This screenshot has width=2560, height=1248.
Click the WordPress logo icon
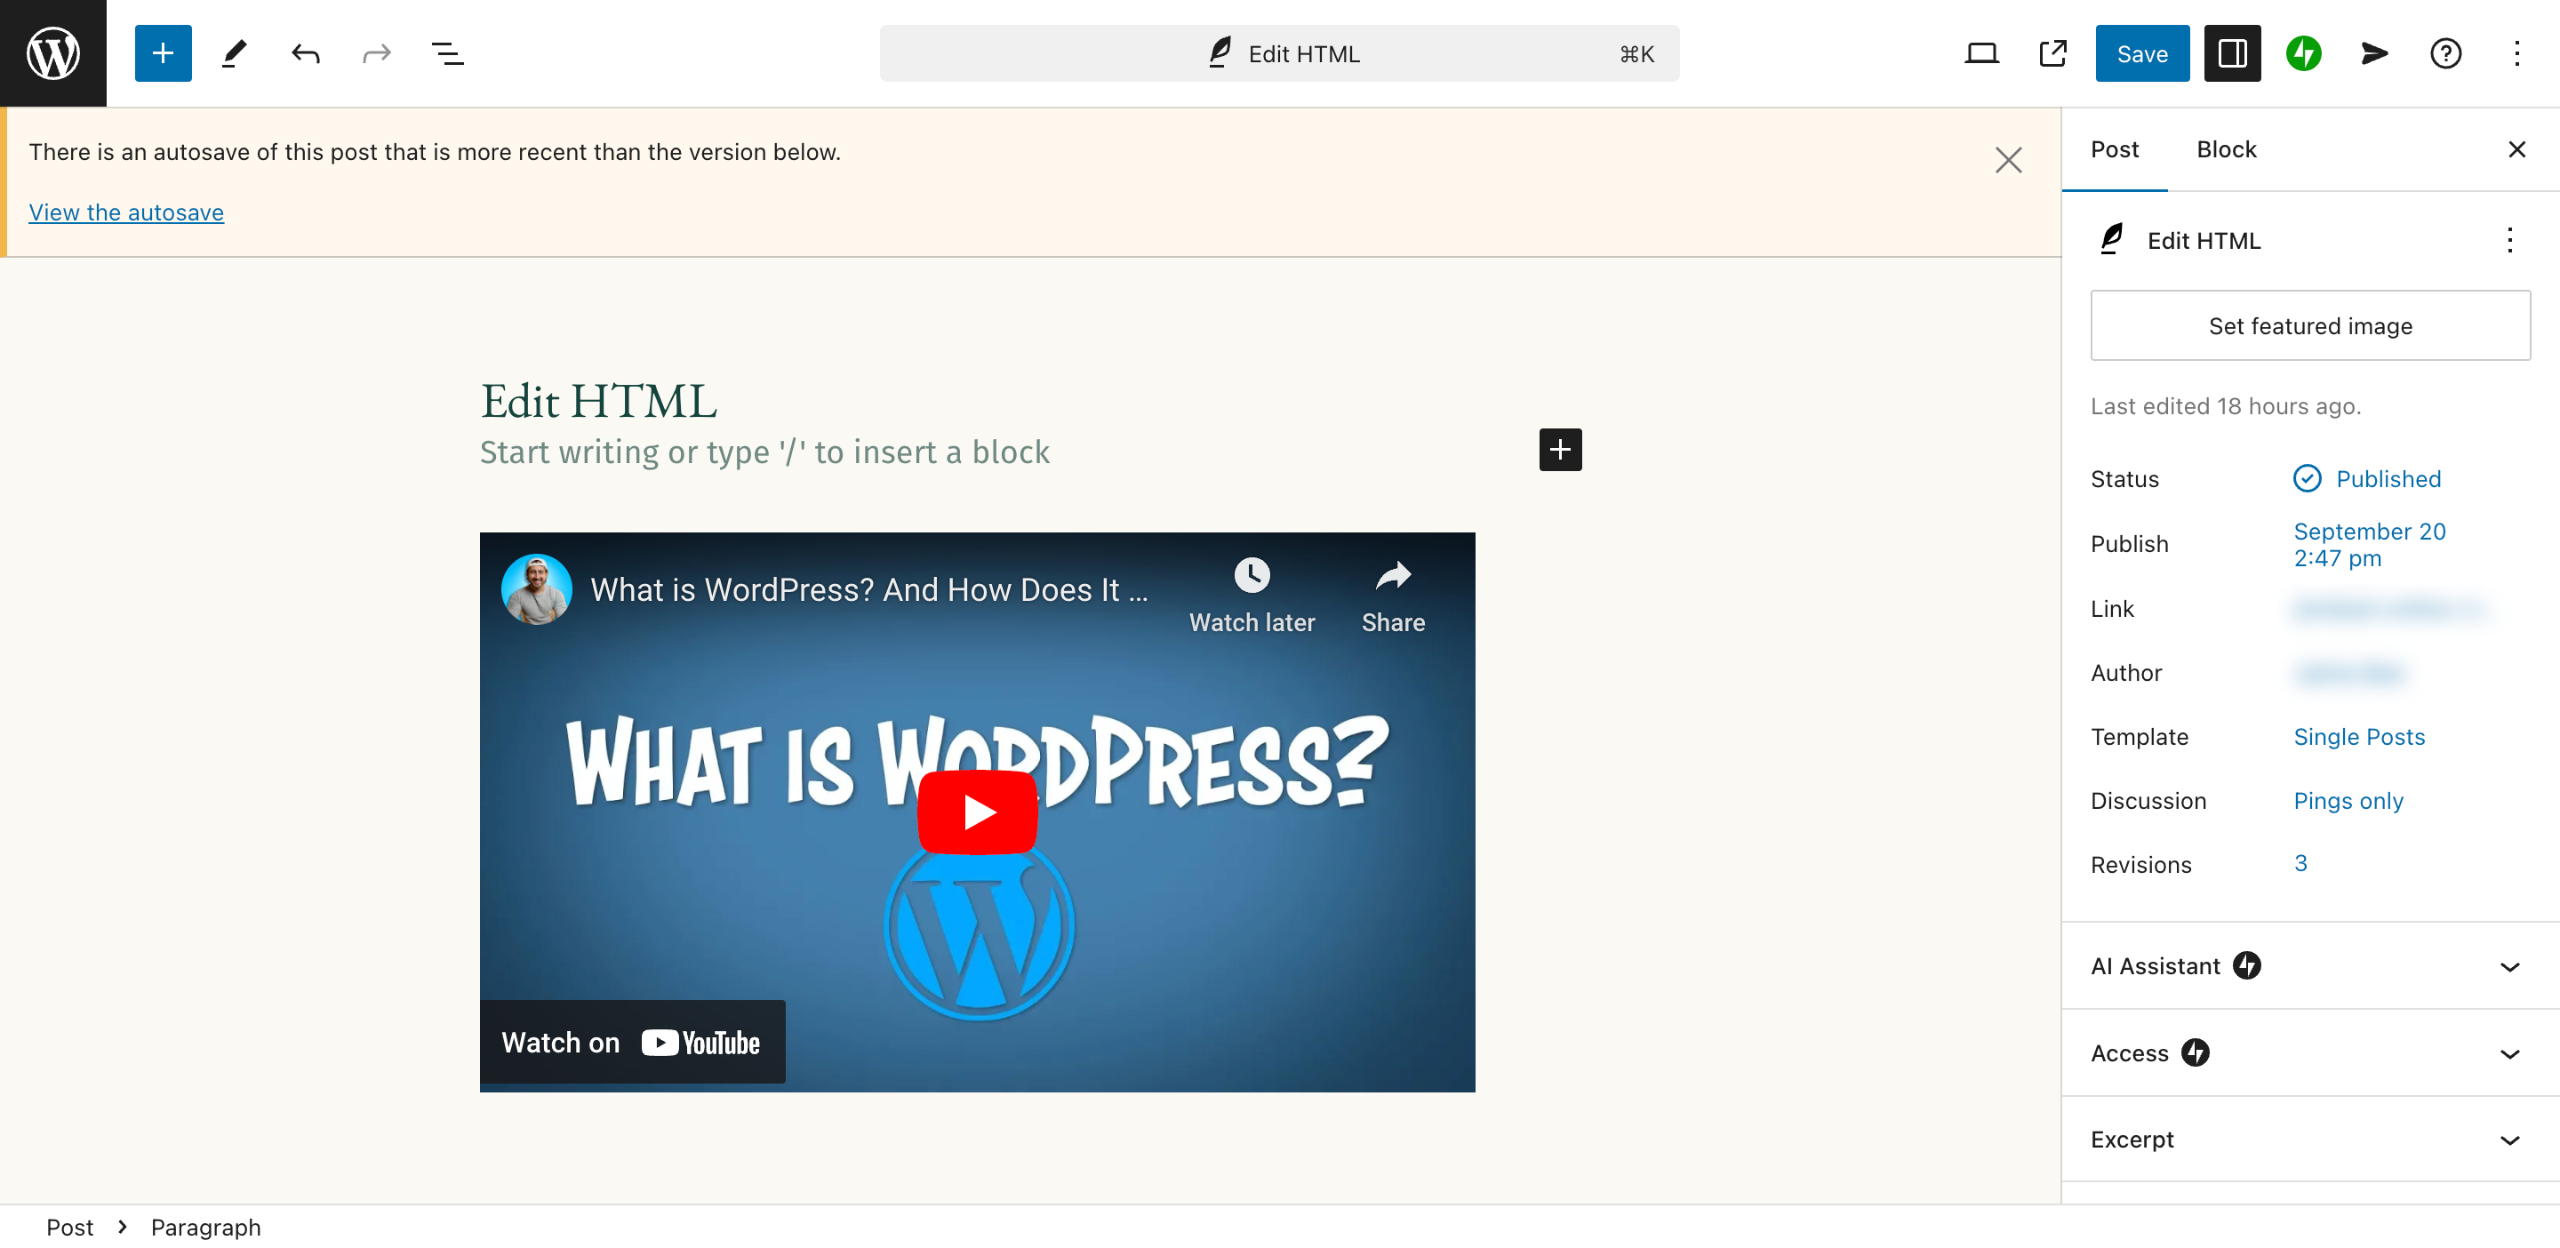[x=53, y=53]
